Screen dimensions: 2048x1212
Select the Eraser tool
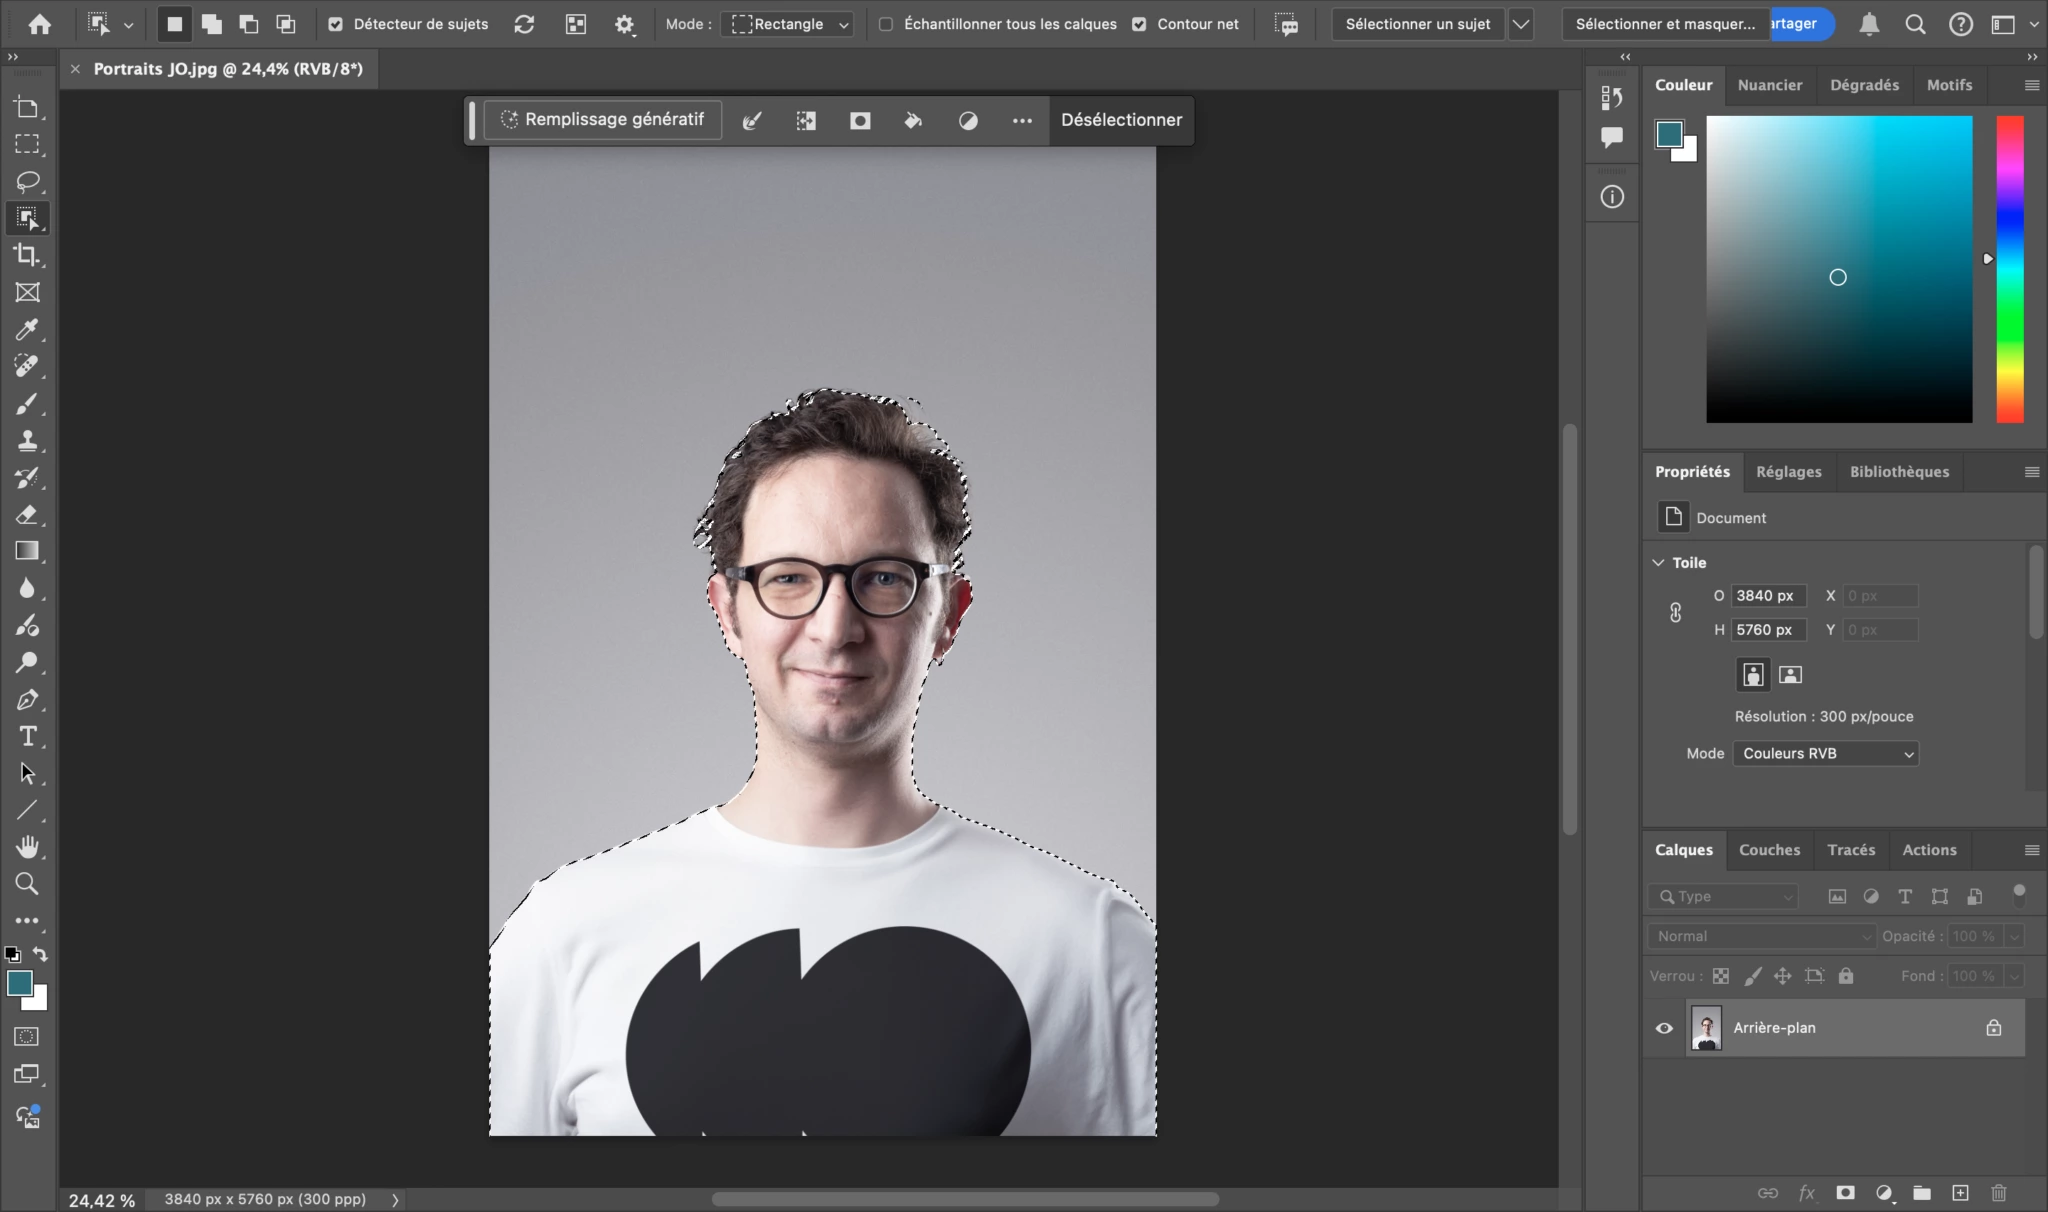click(x=27, y=514)
